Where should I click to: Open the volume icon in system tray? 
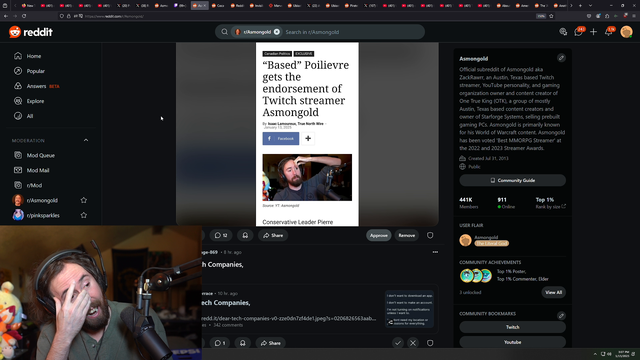point(609,354)
